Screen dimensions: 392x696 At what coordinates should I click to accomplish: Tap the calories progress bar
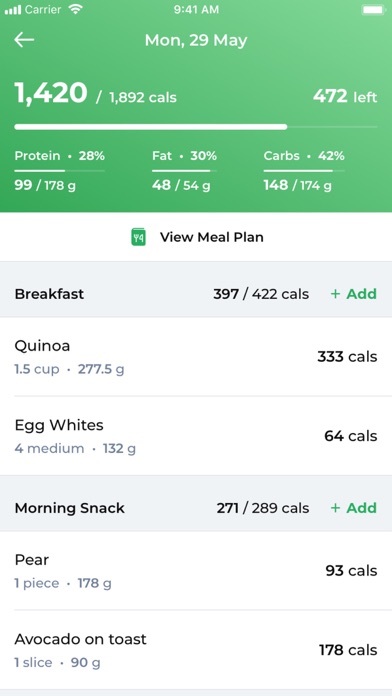(196, 127)
